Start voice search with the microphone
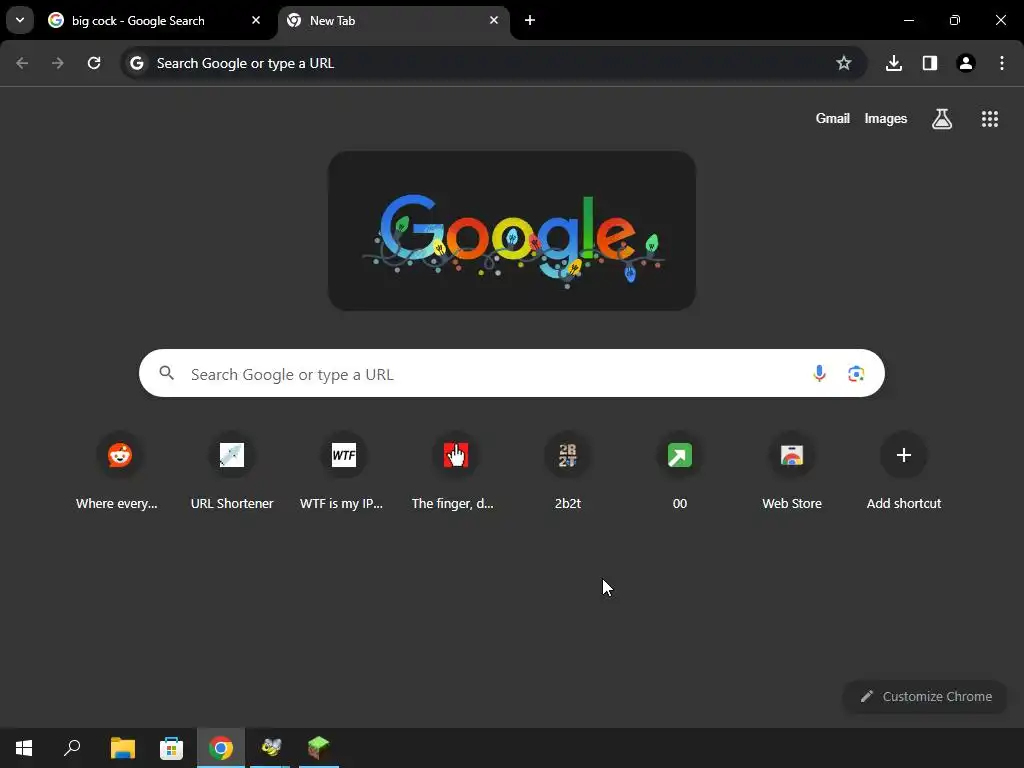1024x768 pixels. [819, 374]
